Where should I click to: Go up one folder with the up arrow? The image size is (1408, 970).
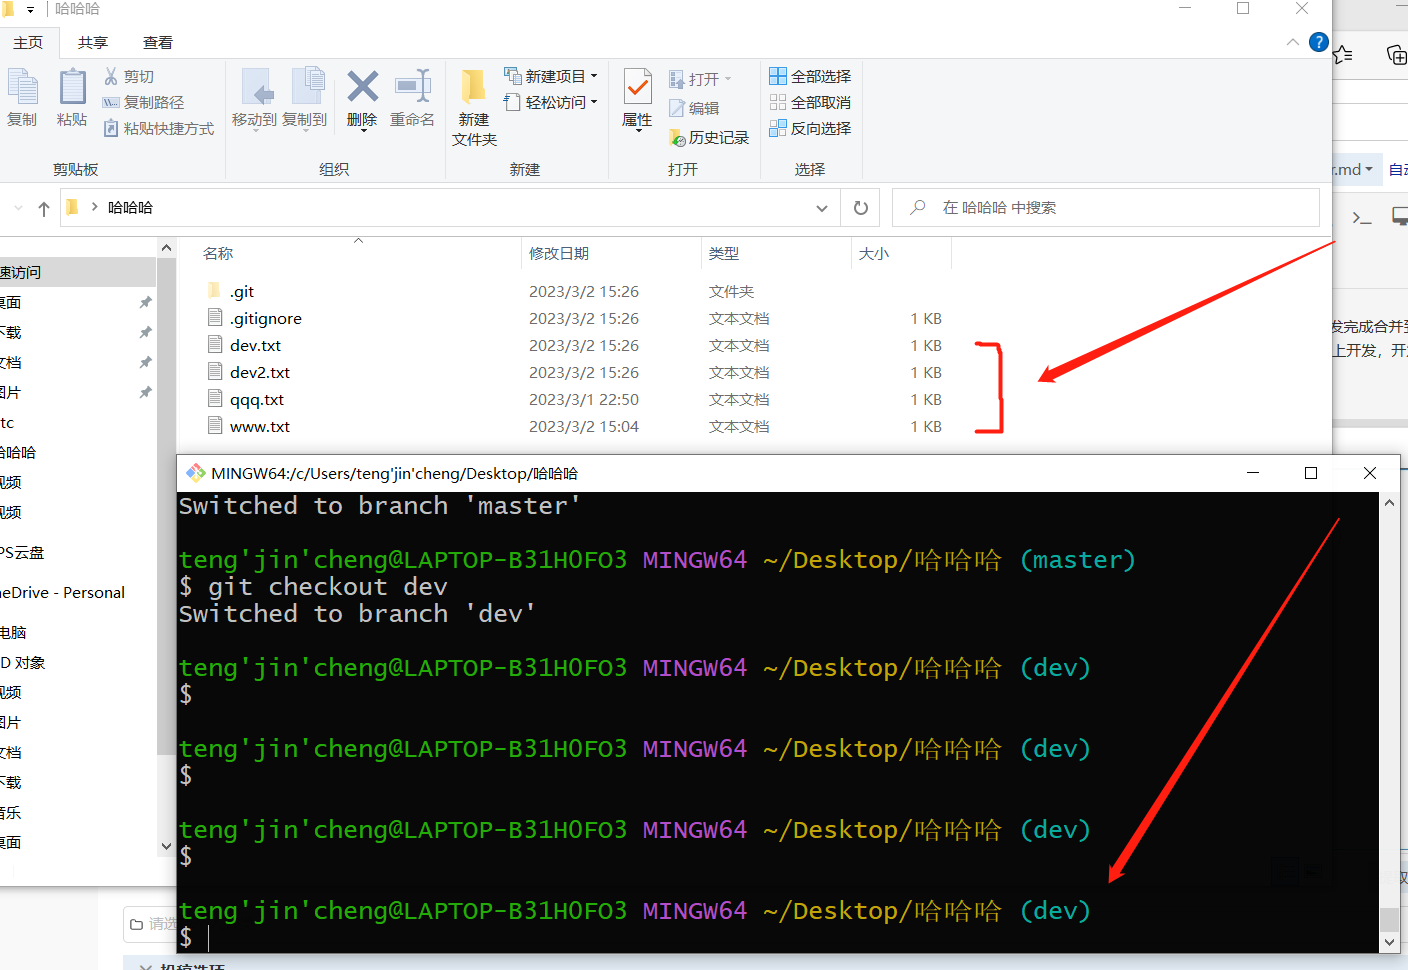[x=44, y=208]
